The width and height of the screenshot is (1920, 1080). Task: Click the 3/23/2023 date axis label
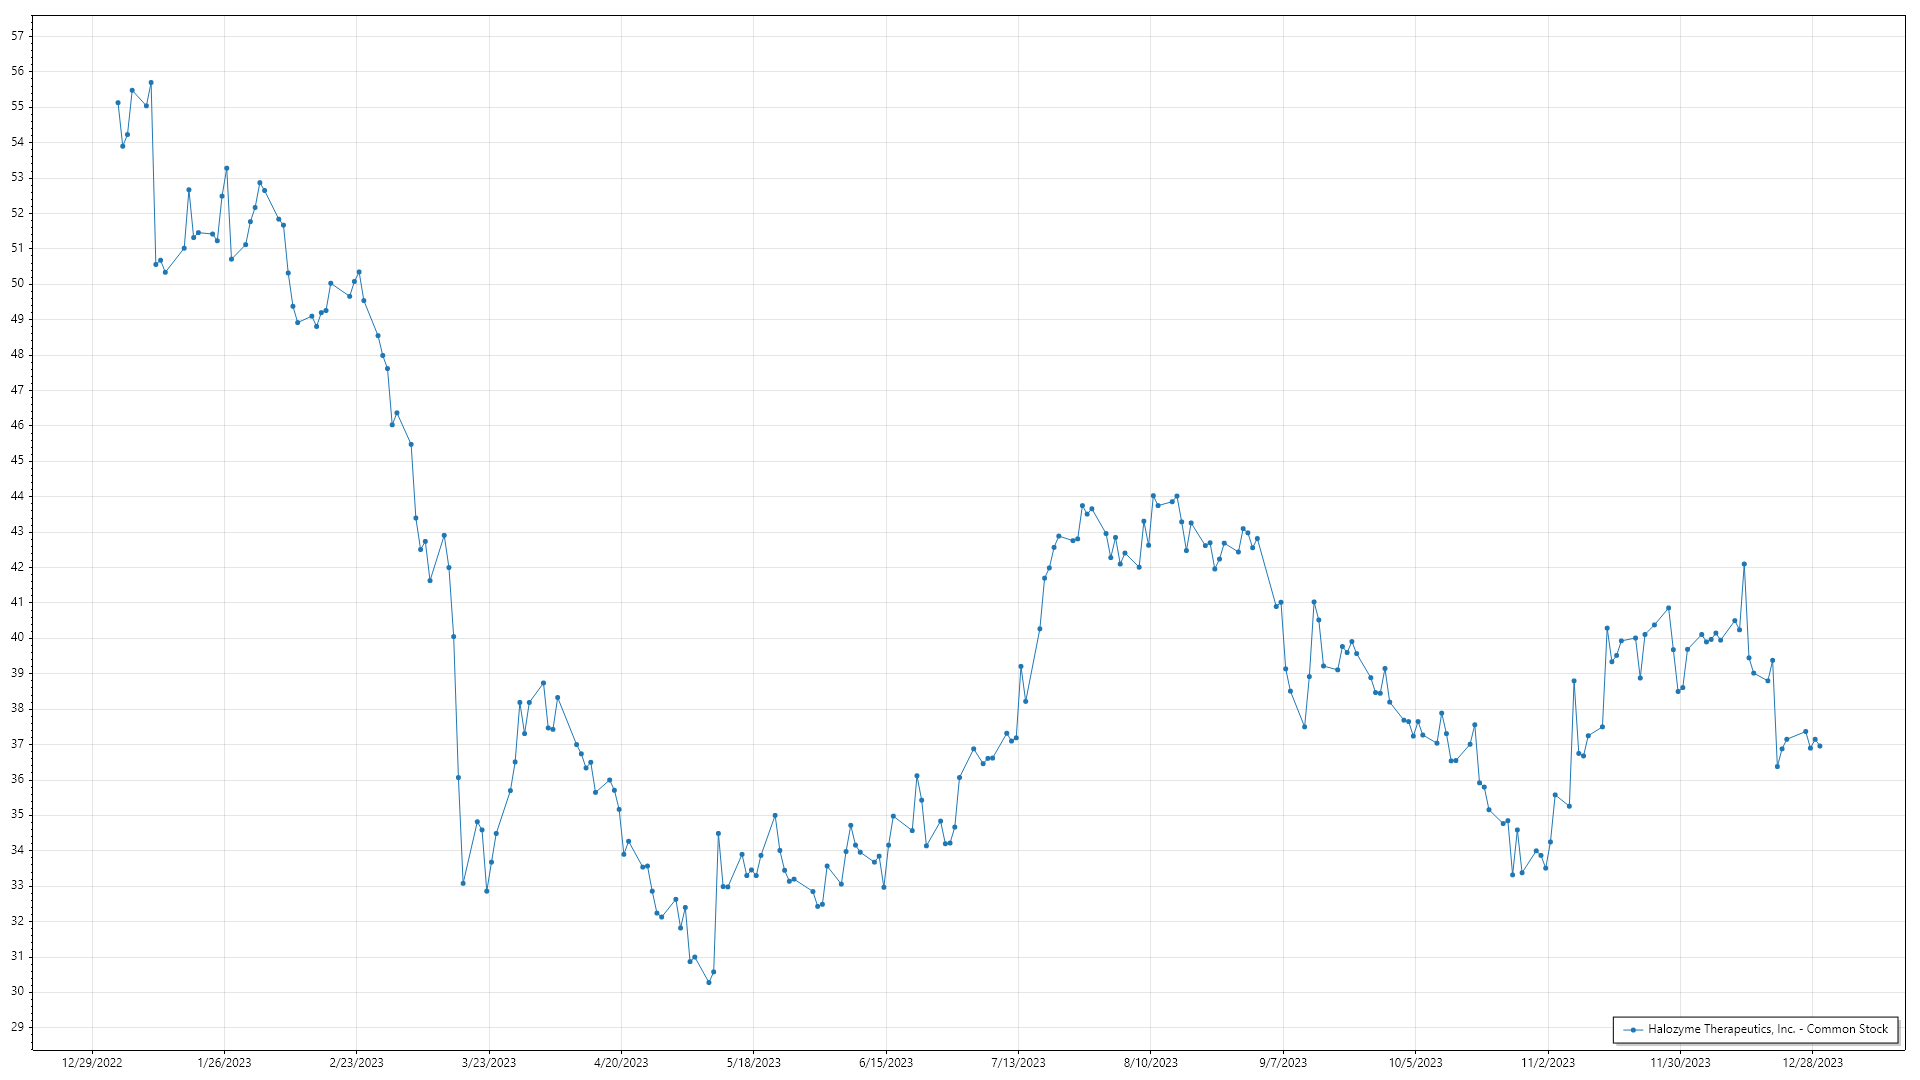click(489, 1063)
